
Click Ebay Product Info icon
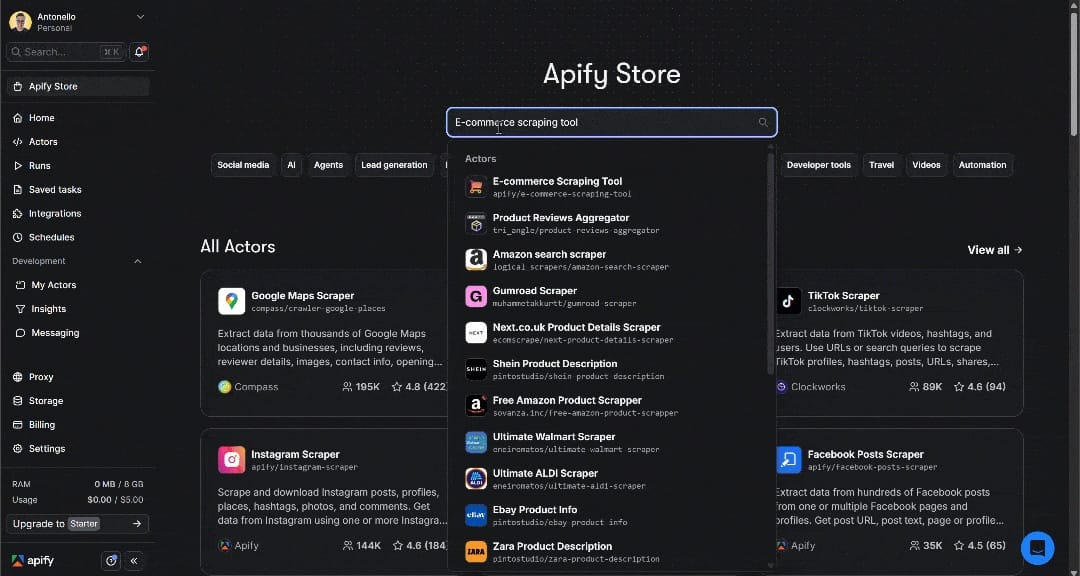[x=476, y=515]
